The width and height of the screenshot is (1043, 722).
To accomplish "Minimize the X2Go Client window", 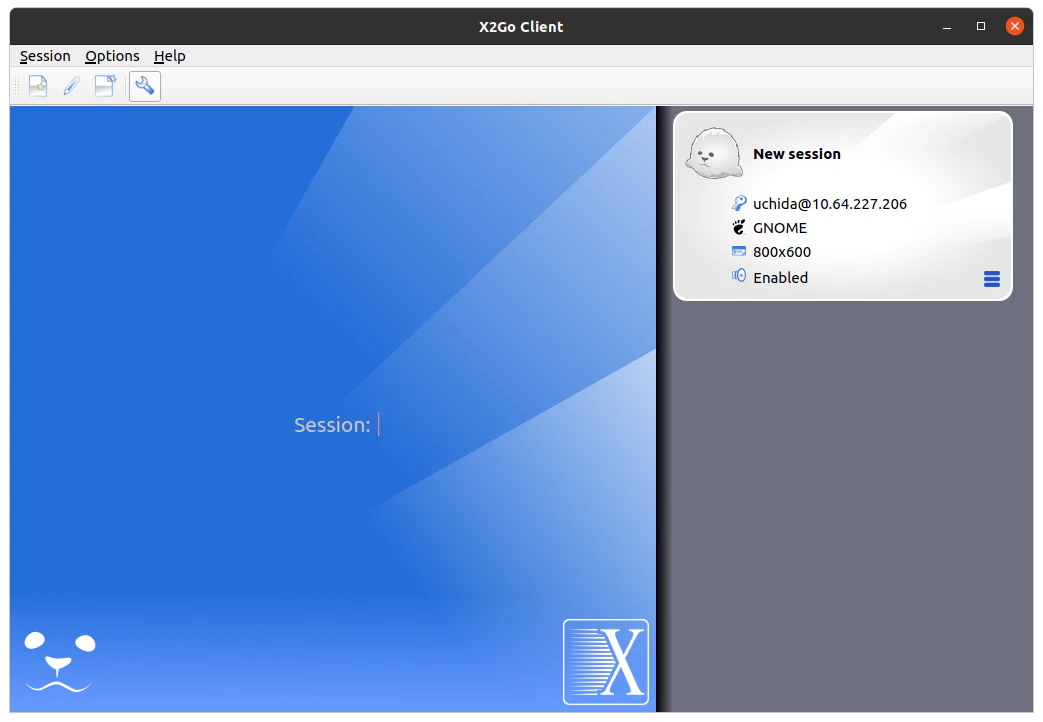I will (x=947, y=27).
